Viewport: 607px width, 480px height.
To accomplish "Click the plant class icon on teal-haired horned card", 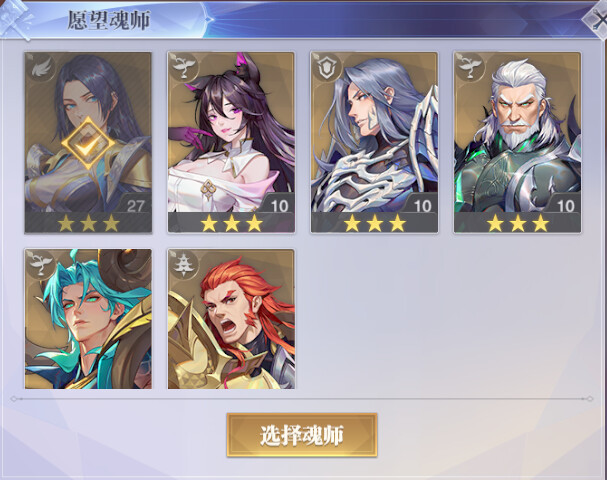I will [40, 264].
